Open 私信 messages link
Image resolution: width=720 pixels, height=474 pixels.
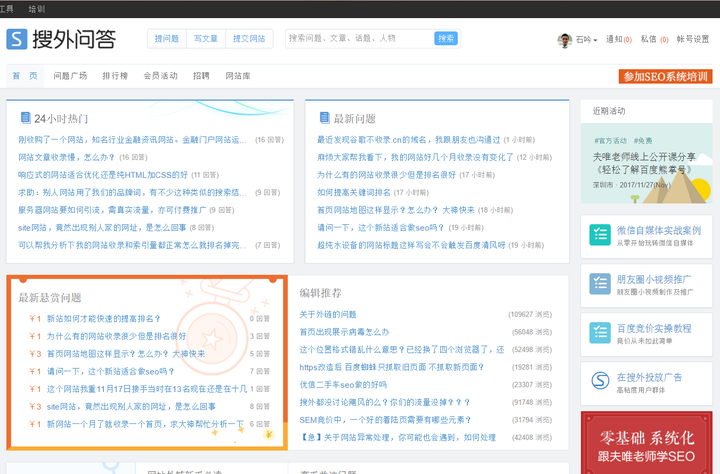click(x=654, y=40)
